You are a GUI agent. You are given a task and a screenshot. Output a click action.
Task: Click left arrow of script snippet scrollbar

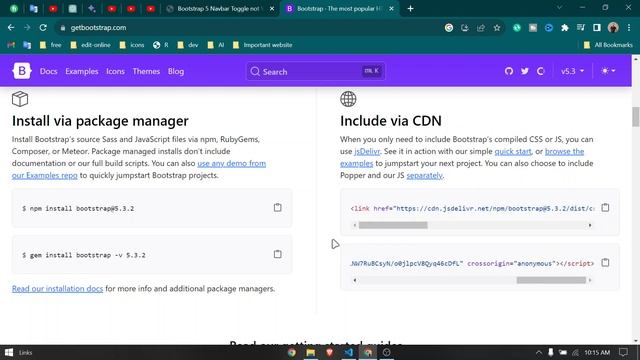(355, 280)
